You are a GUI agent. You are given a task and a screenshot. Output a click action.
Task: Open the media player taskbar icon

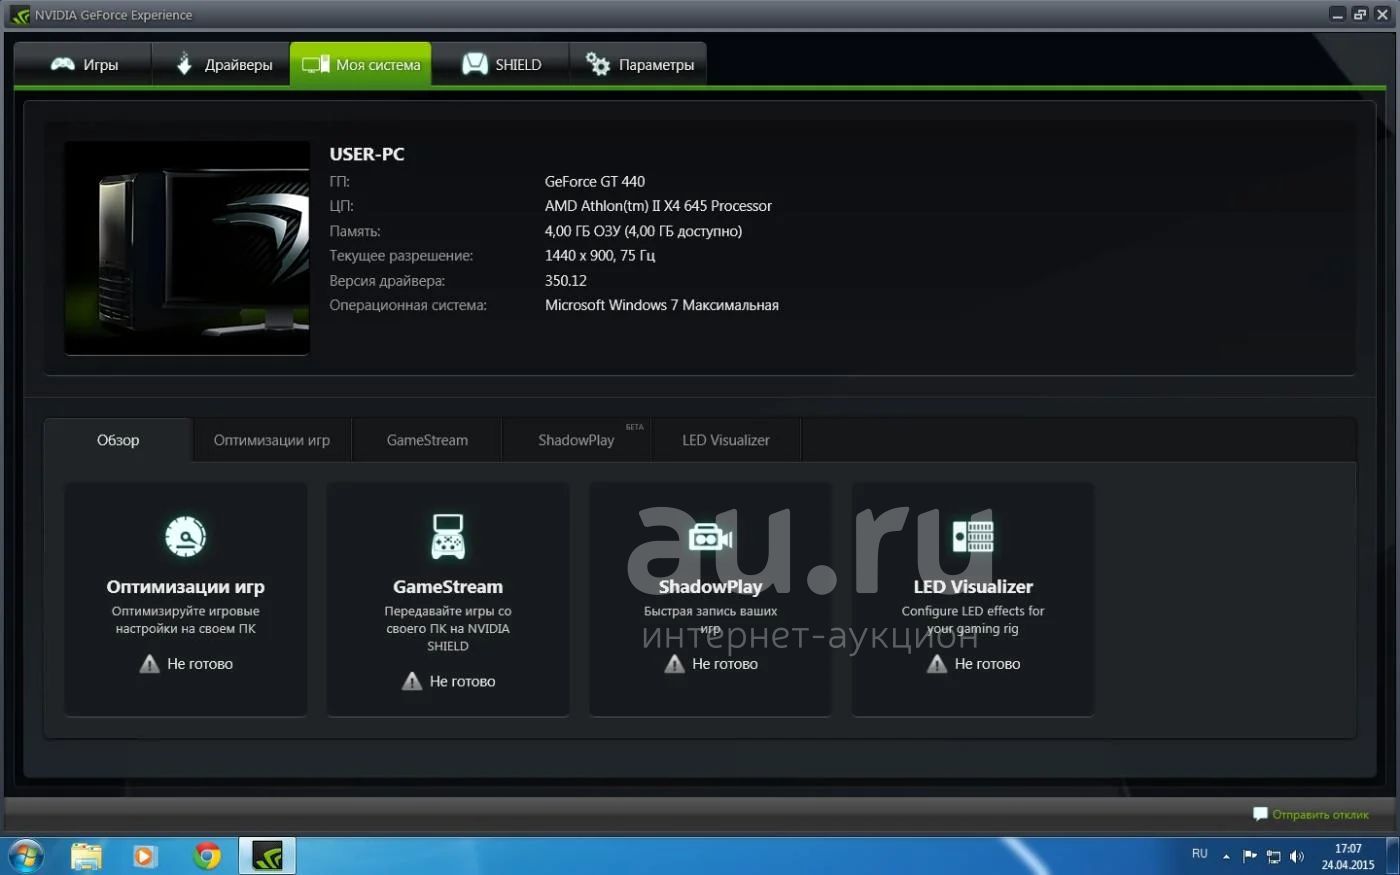point(145,856)
